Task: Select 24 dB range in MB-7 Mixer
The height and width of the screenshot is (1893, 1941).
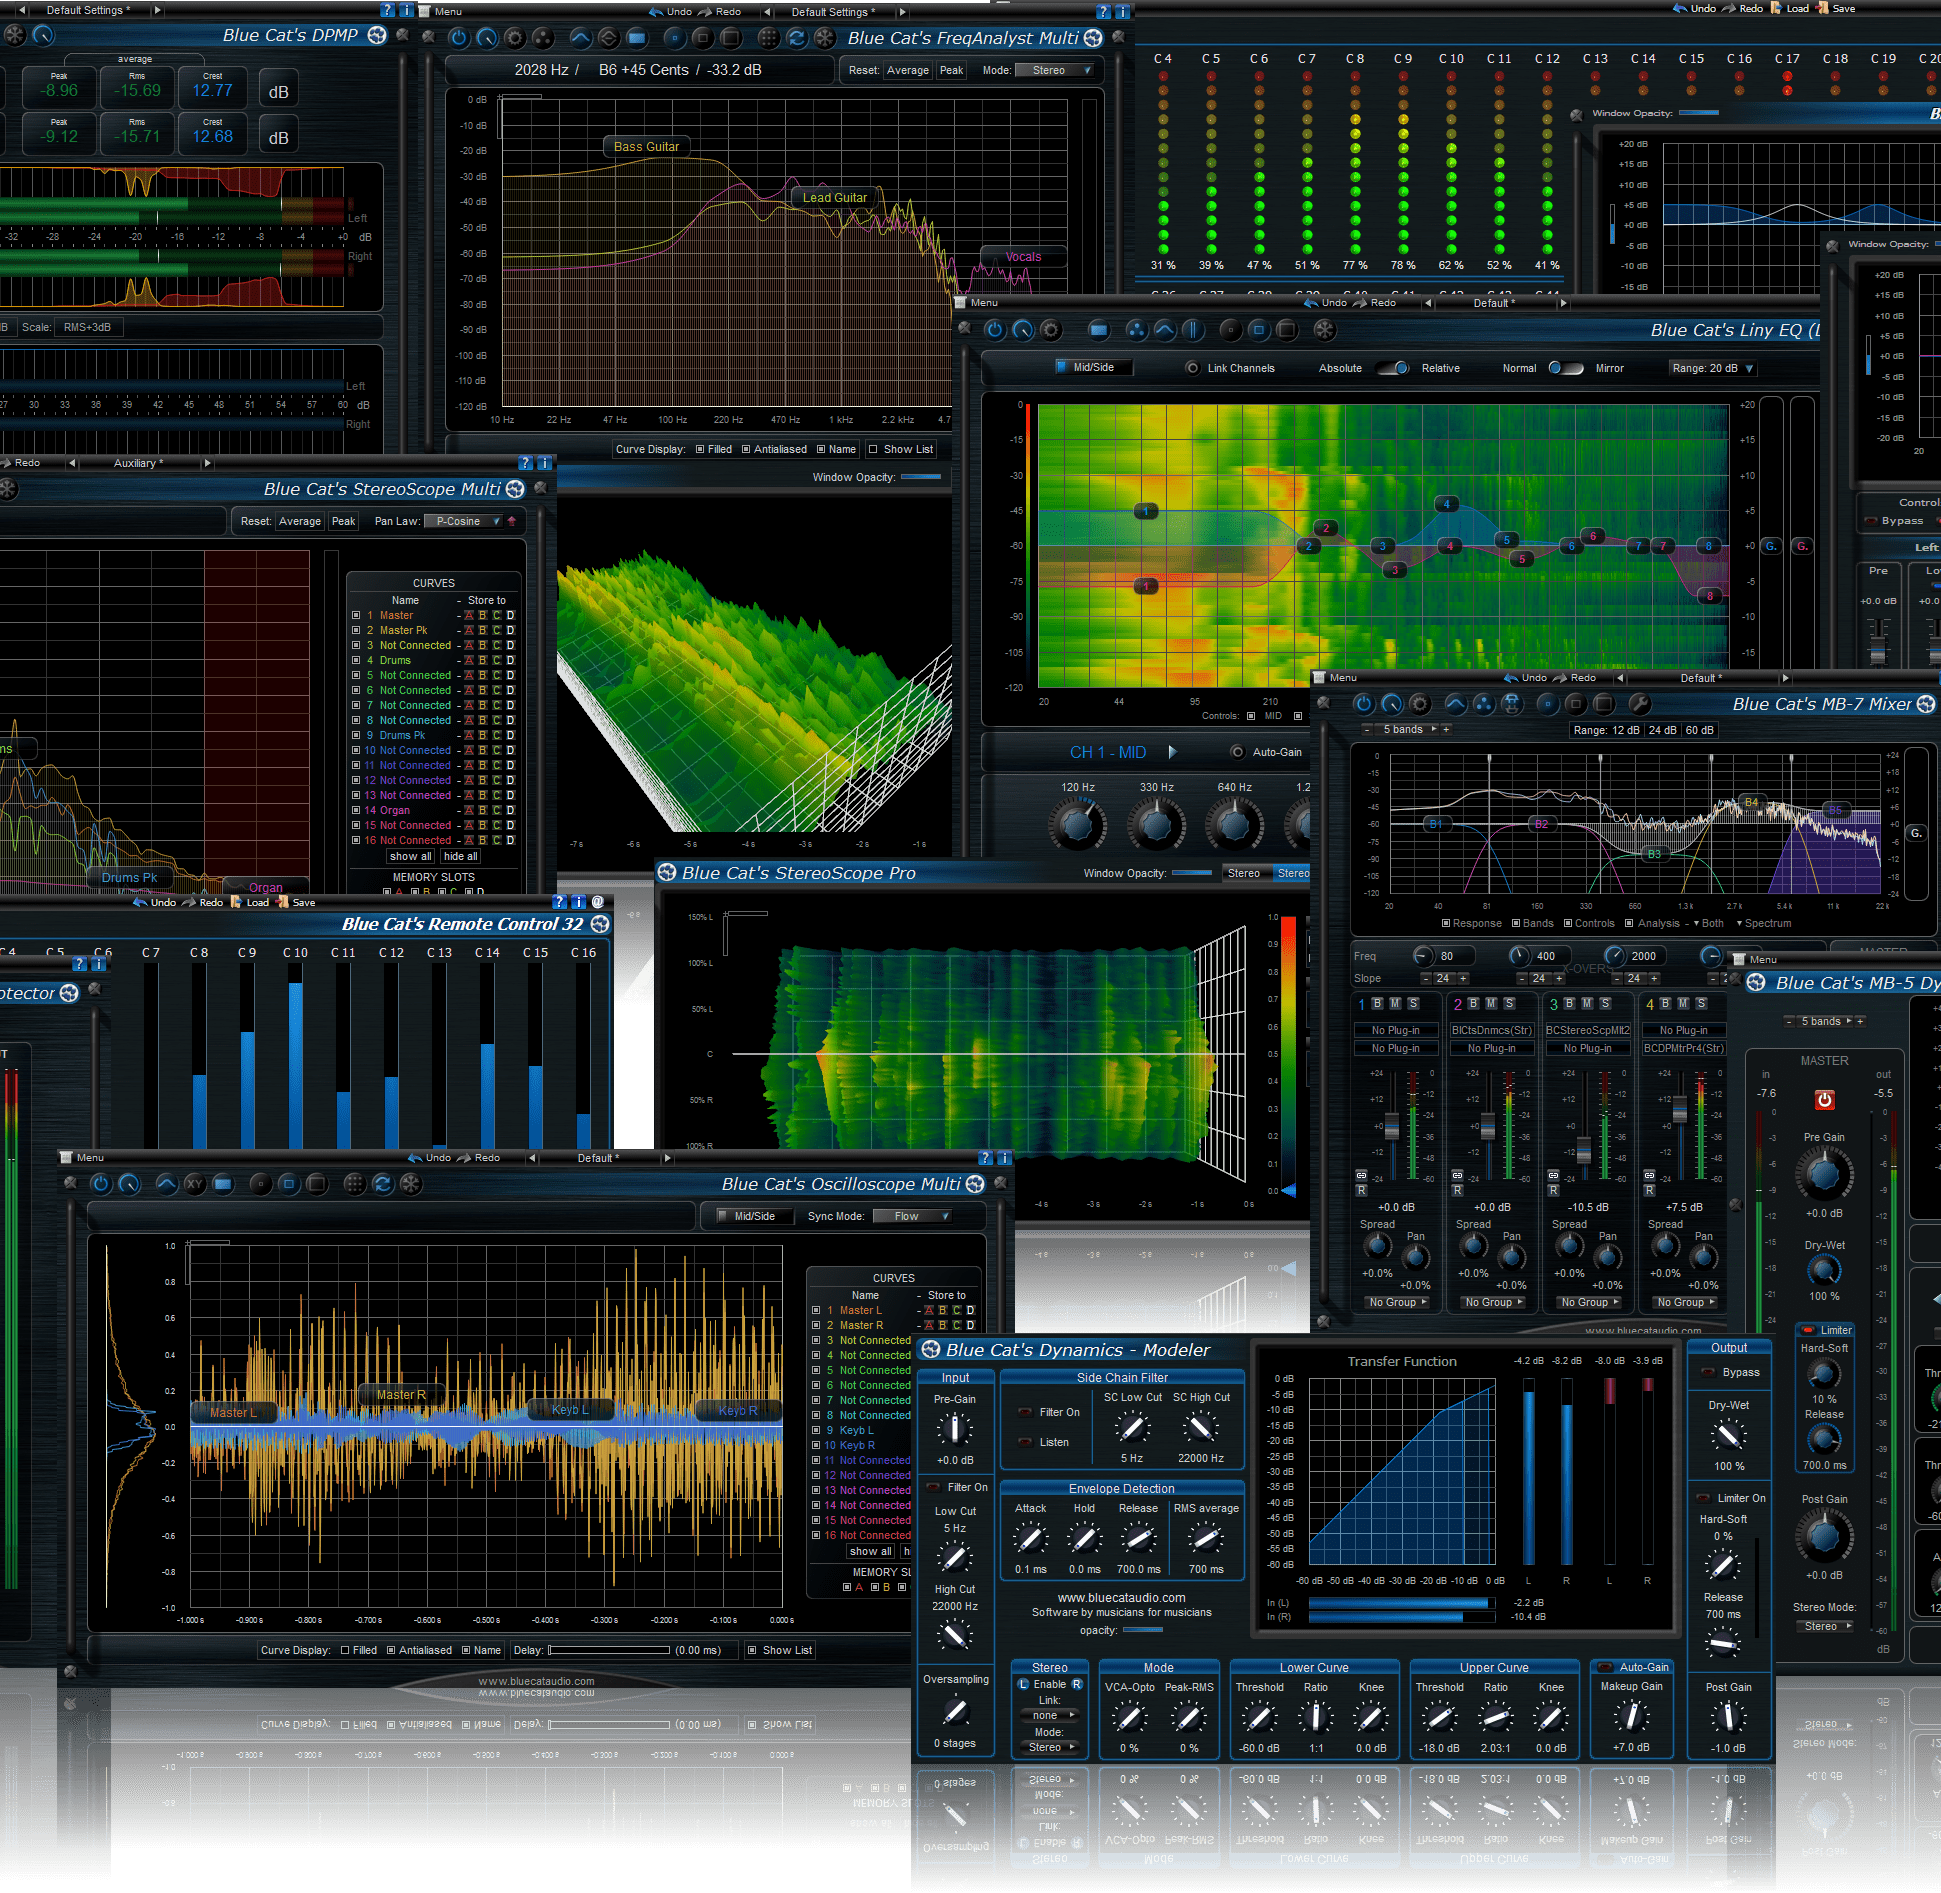Action: pos(1662,730)
